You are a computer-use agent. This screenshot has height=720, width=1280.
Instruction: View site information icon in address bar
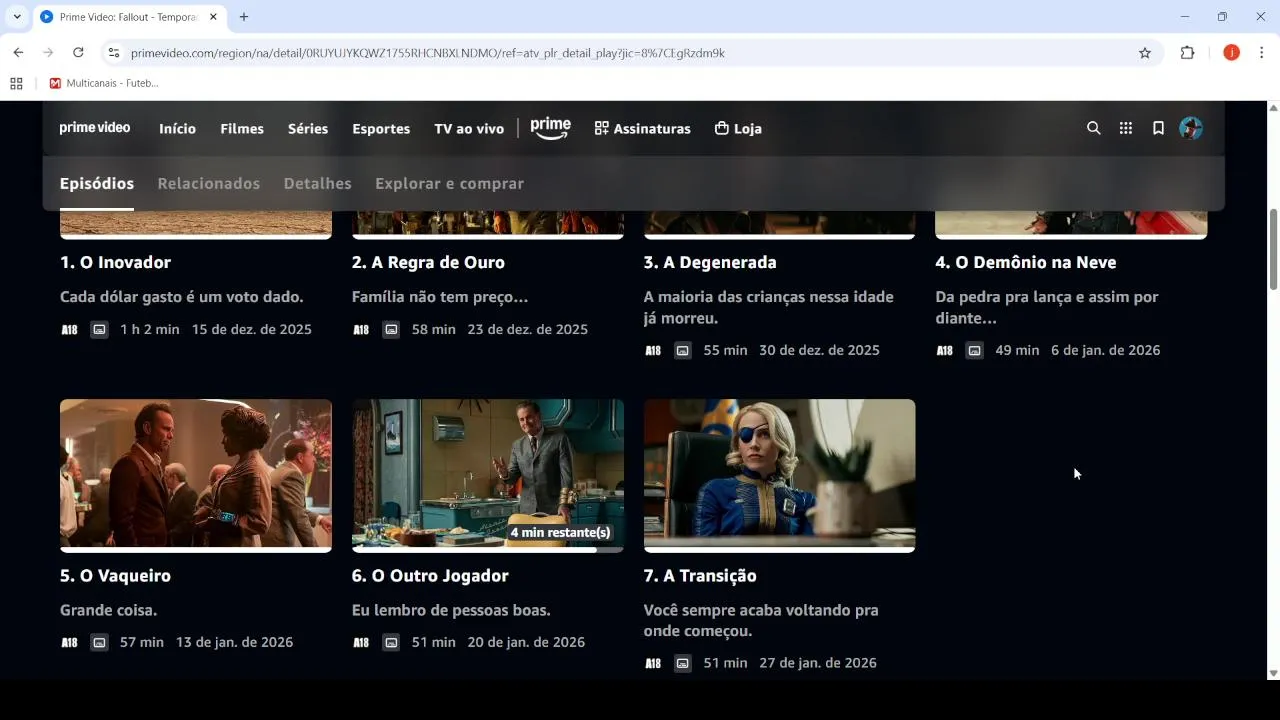click(x=114, y=53)
